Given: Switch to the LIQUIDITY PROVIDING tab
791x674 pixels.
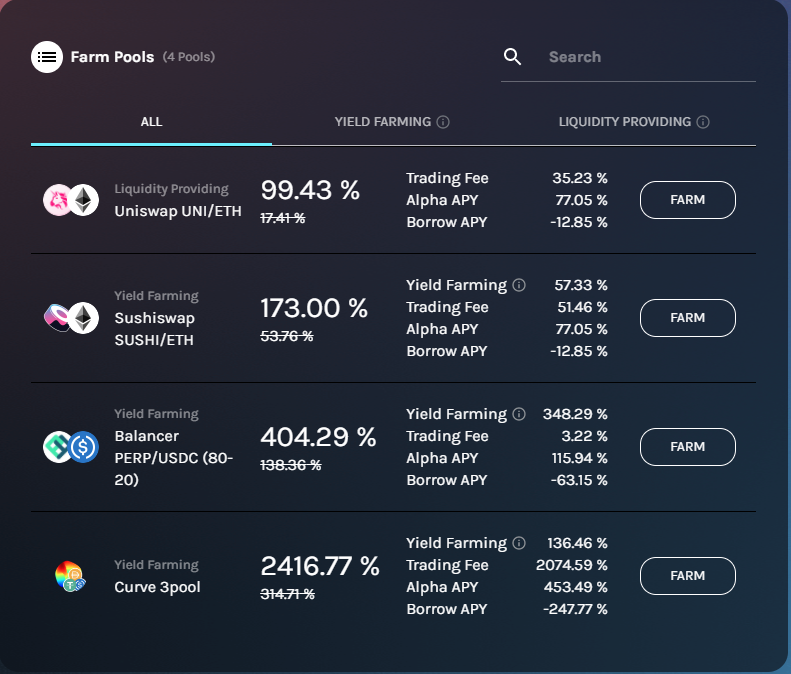Looking at the screenshot, I should [634, 122].
